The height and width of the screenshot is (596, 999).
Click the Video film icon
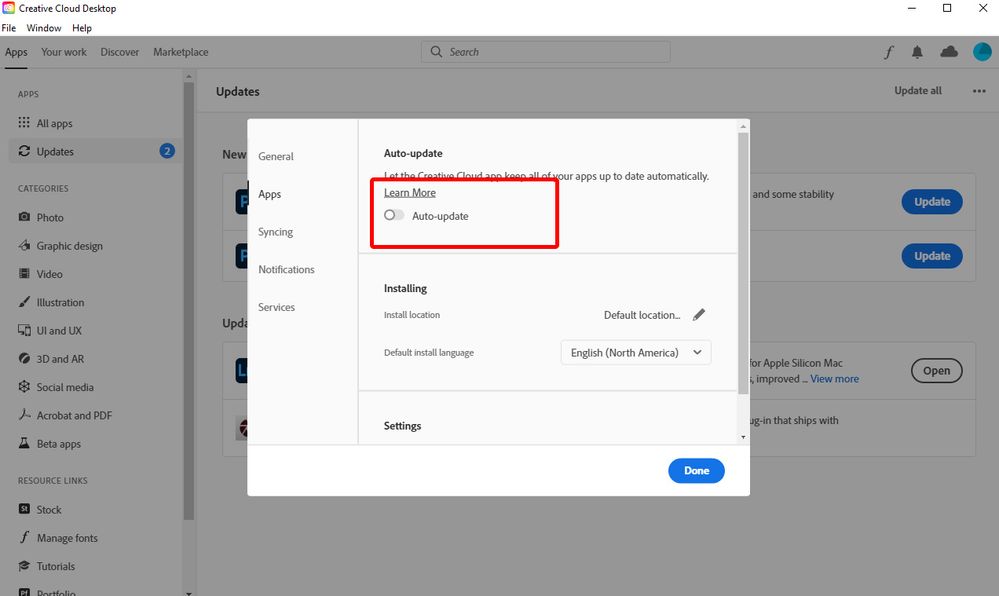(x=24, y=273)
